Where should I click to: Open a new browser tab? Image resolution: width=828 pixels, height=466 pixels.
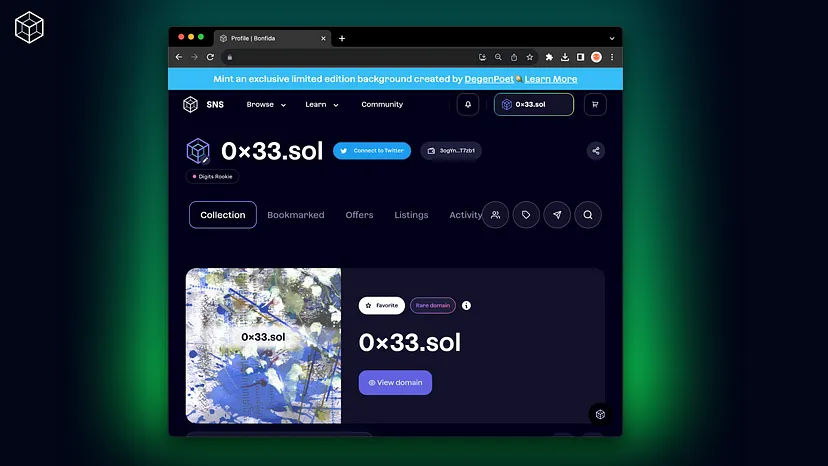coord(342,38)
